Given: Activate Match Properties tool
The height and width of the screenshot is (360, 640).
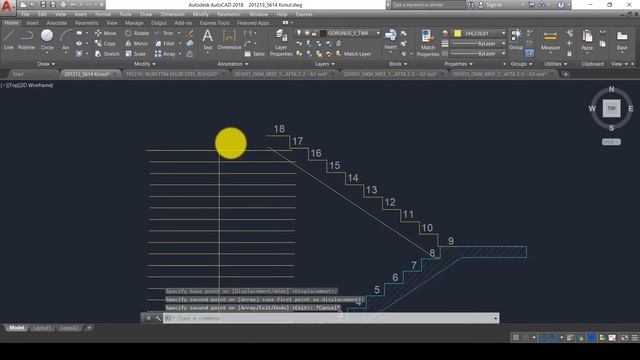Looking at the screenshot, I should point(428,42).
